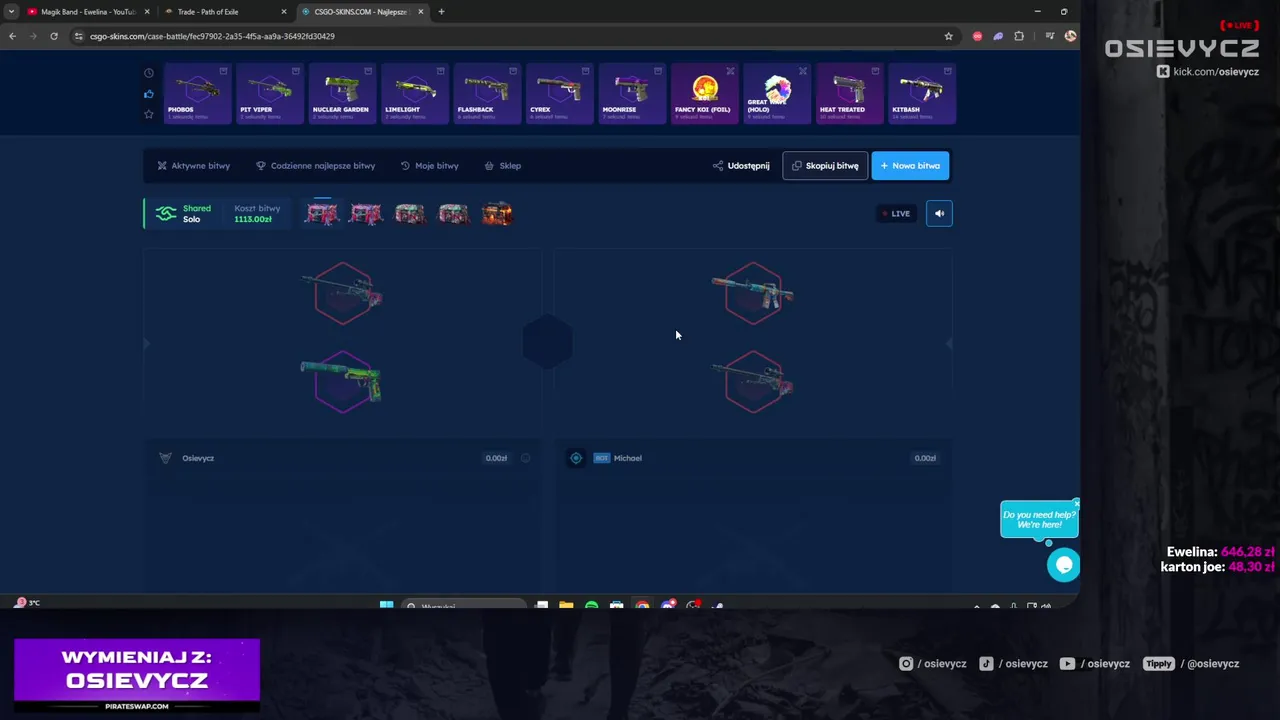
Task: Open the browser extensions puzzle icon
Action: pos(1019,36)
